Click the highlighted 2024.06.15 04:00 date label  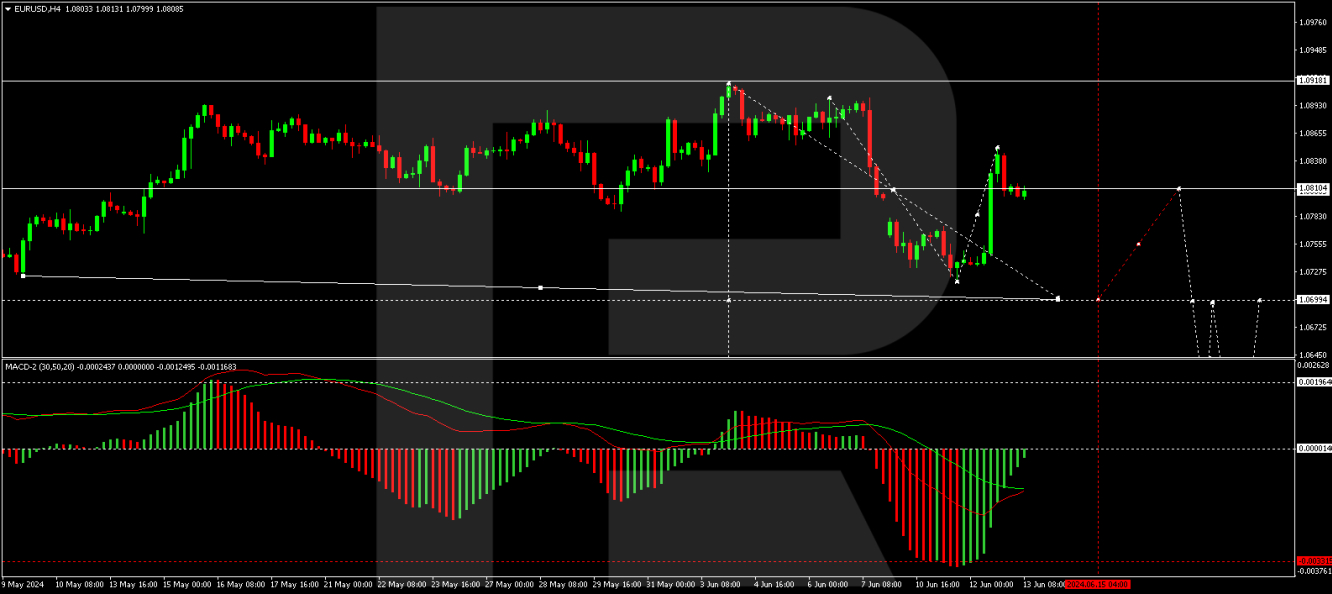(x=1097, y=583)
